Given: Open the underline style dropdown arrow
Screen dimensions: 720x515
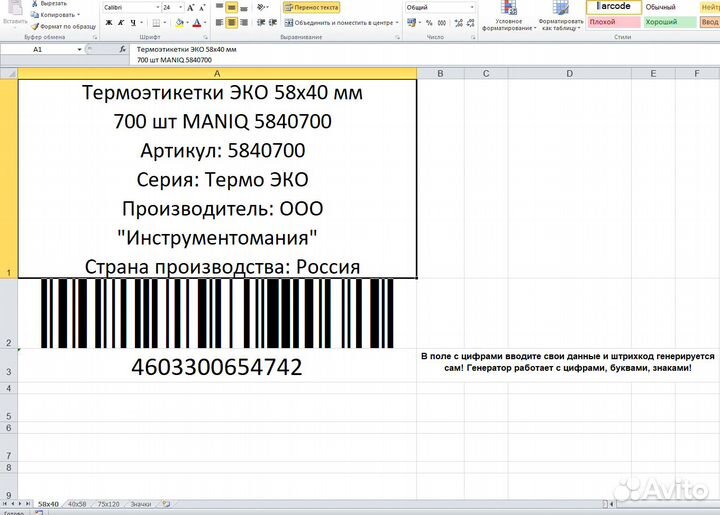Looking at the screenshot, I should pyautogui.click(x=141, y=22).
